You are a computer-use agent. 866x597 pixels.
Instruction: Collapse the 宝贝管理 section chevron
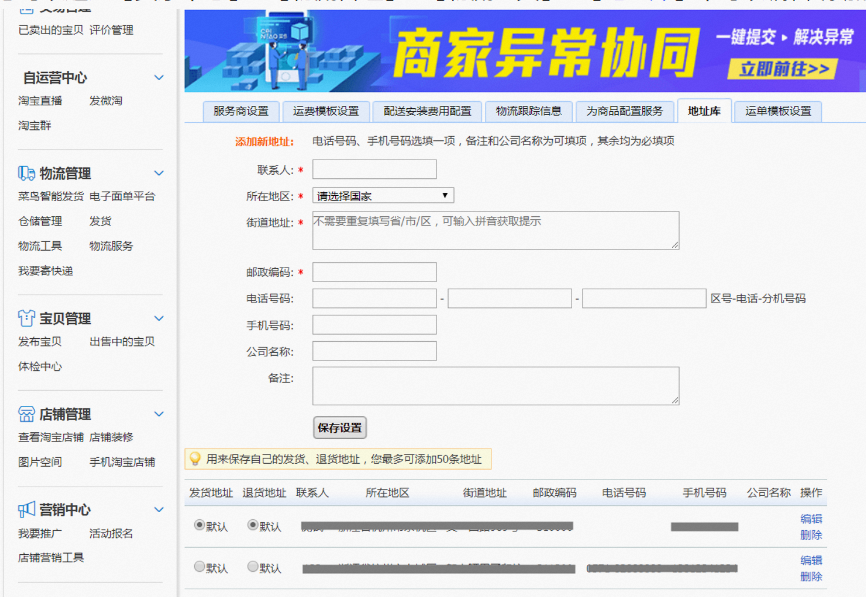pos(159,318)
